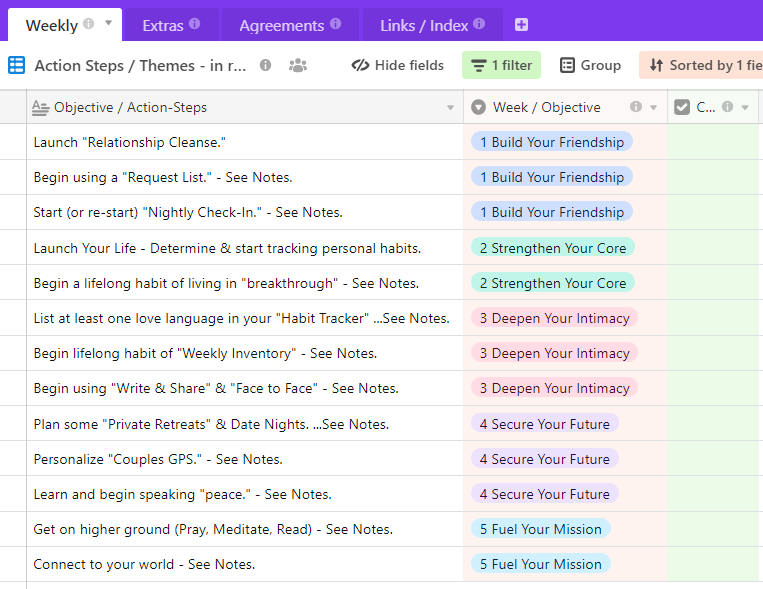The width and height of the screenshot is (763, 589).
Task: Select 'Launch "Relationship Cleanse."' cell
Action: (x=245, y=142)
